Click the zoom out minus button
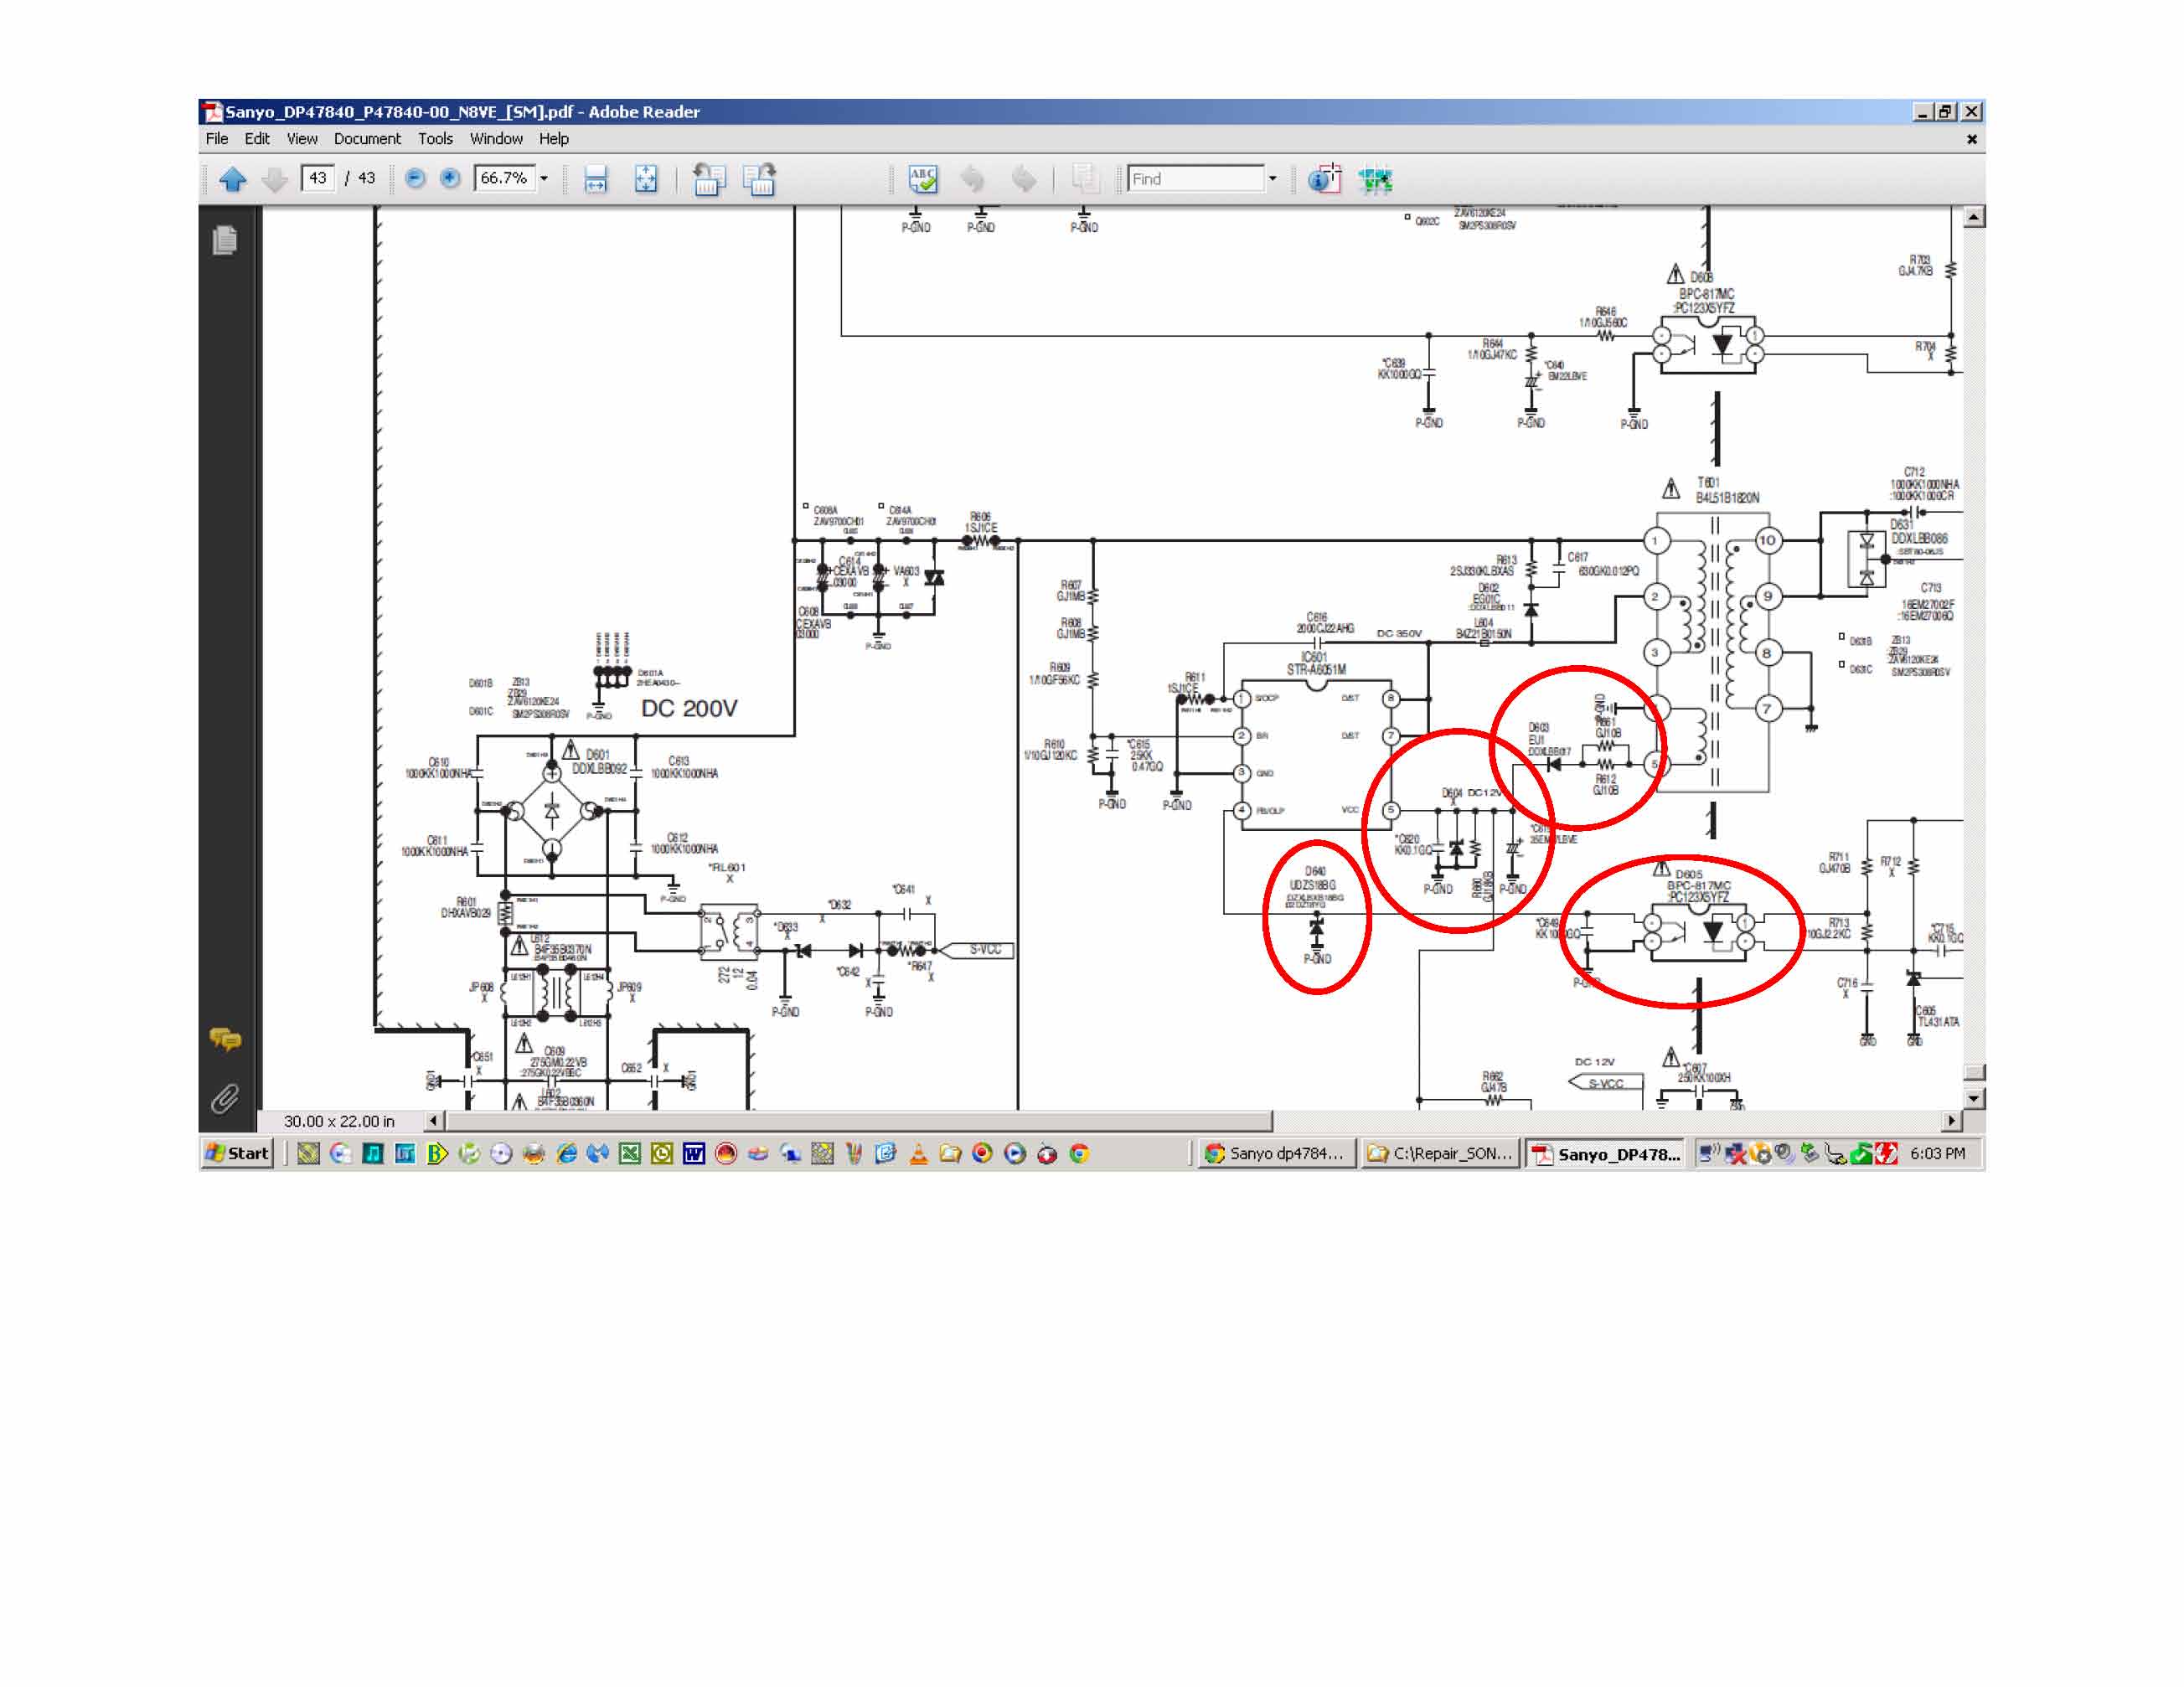 (x=415, y=178)
